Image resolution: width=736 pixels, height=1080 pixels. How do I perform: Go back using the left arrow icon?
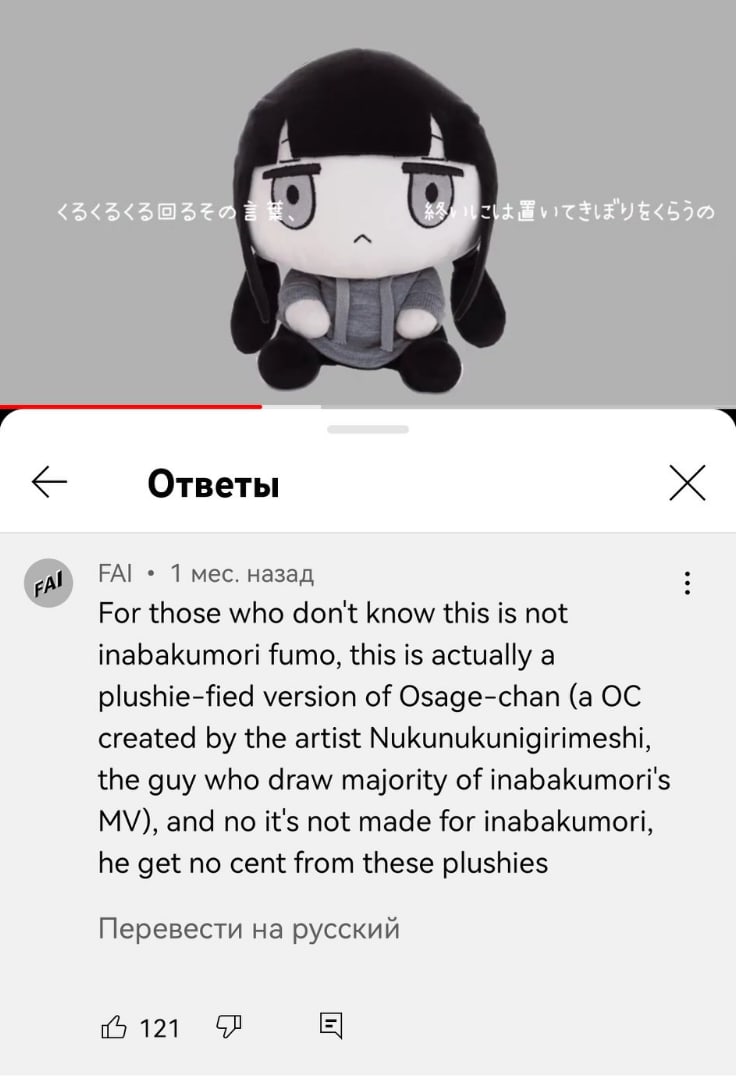pos(49,482)
